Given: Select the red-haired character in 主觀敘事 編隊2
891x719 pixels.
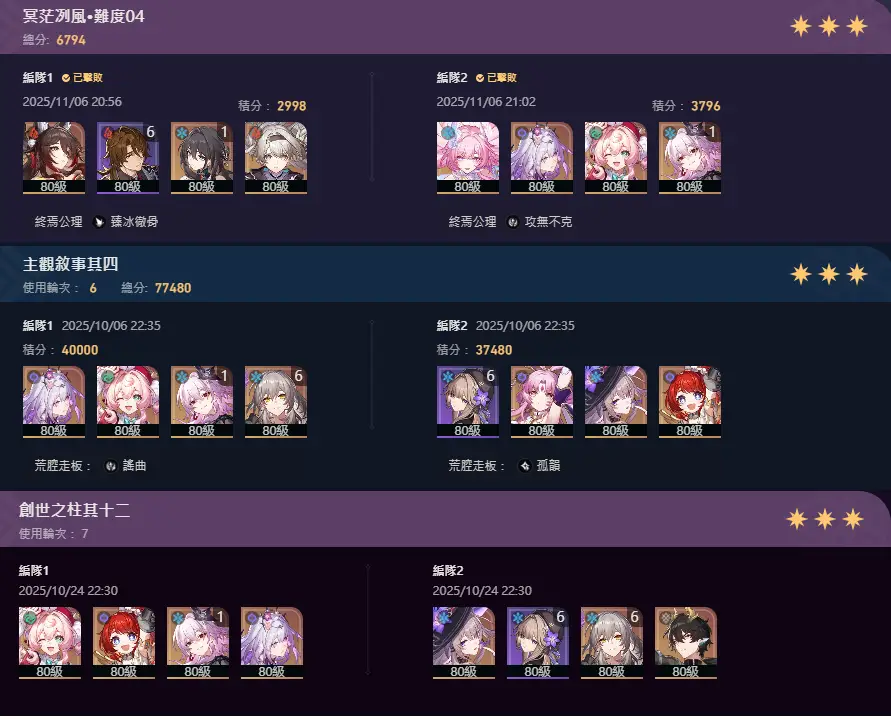Looking at the screenshot, I should tap(689, 402).
